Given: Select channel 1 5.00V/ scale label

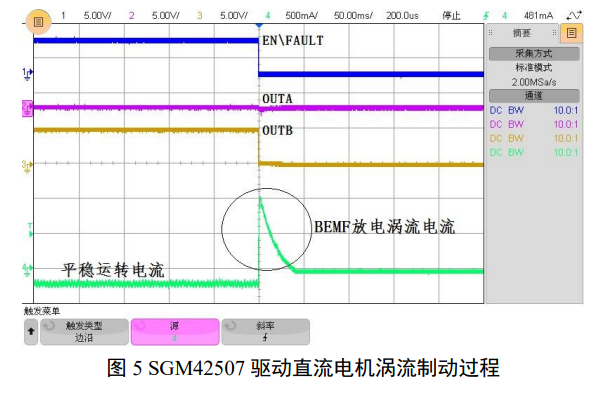Looking at the screenshot, I should [x=98, y=16].
